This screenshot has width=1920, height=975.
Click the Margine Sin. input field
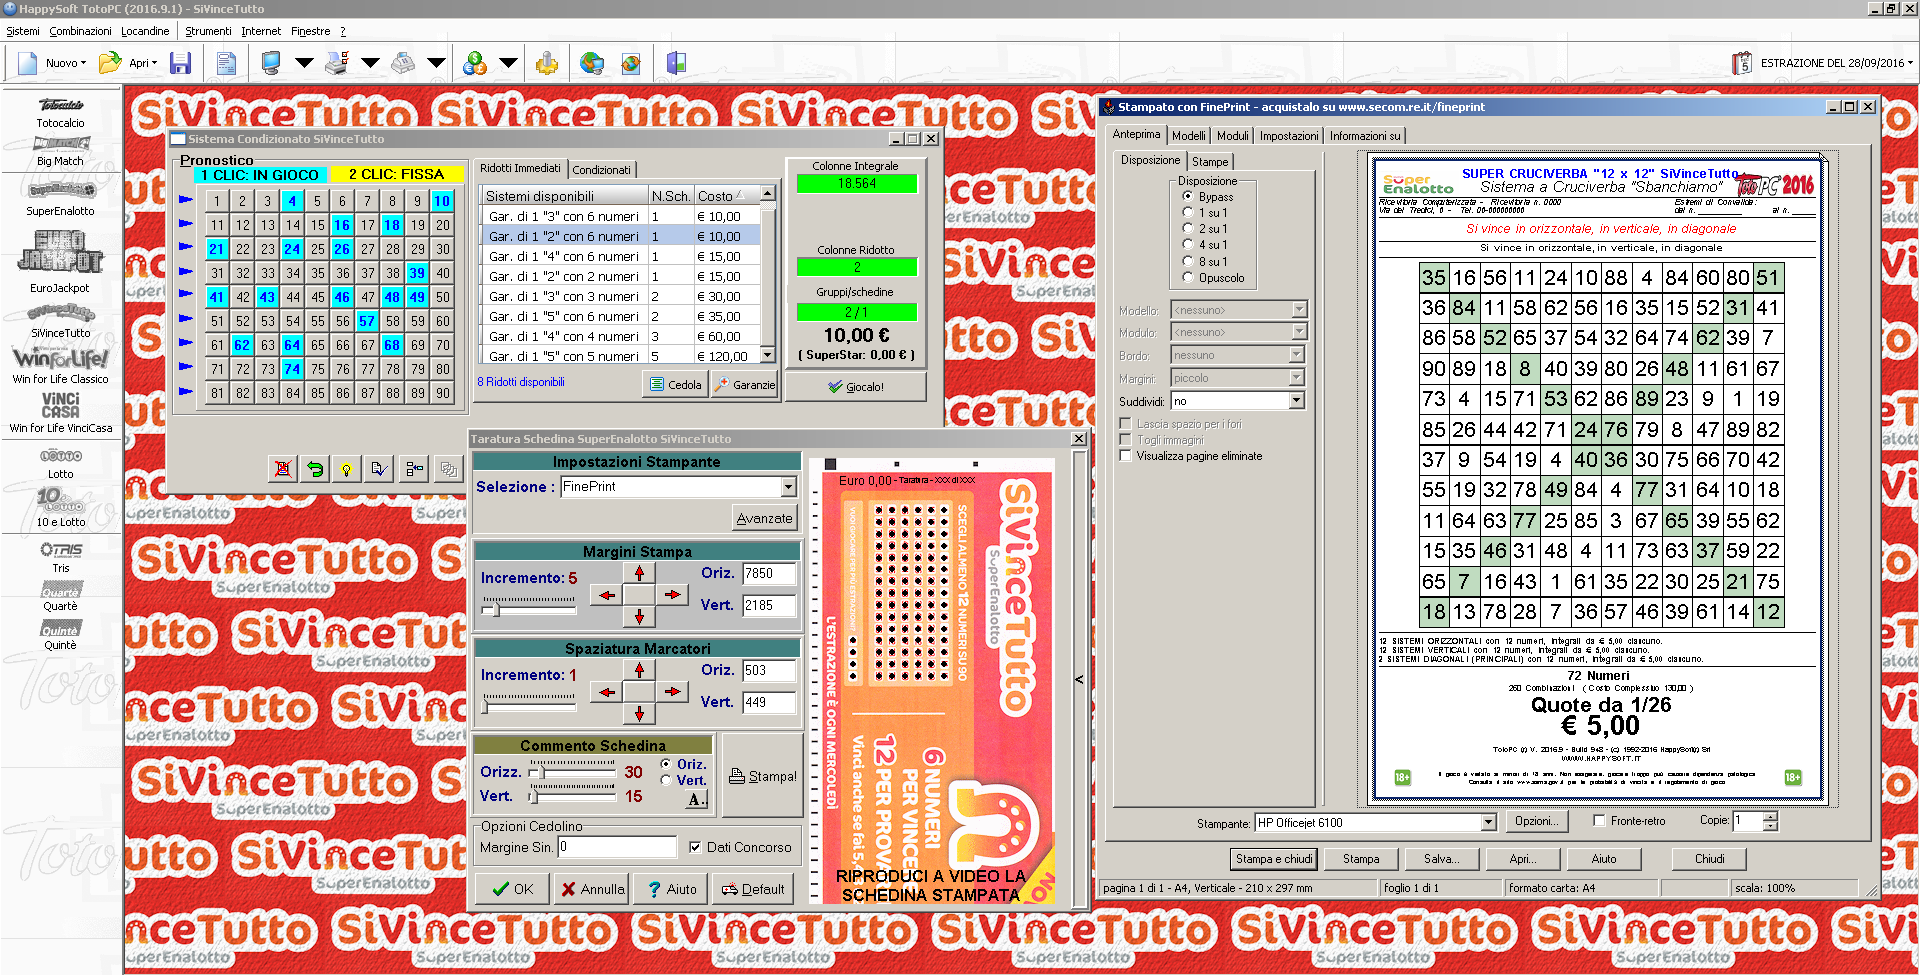(617, 847)
